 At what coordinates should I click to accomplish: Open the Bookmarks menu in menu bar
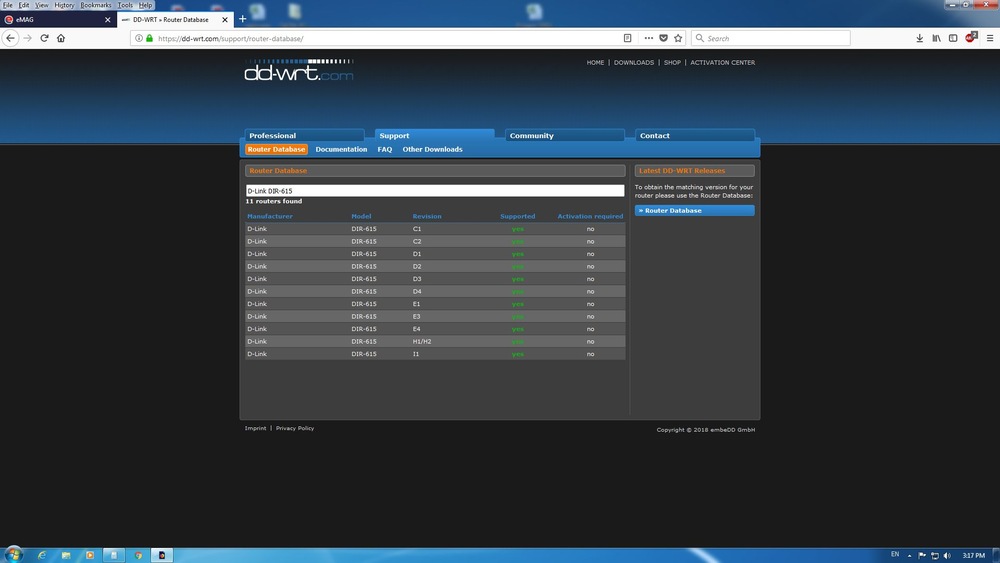[95, 5]
